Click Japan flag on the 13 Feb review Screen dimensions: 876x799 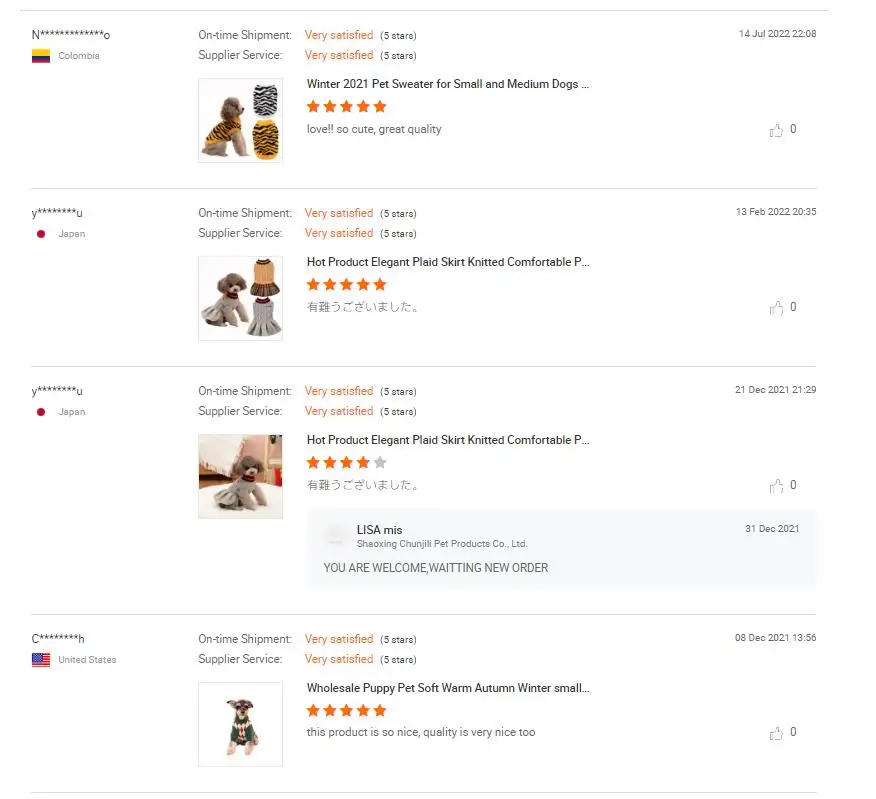click(41, 234)
